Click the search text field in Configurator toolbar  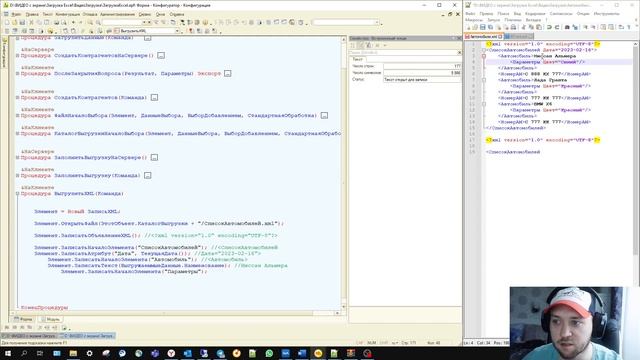122,22
